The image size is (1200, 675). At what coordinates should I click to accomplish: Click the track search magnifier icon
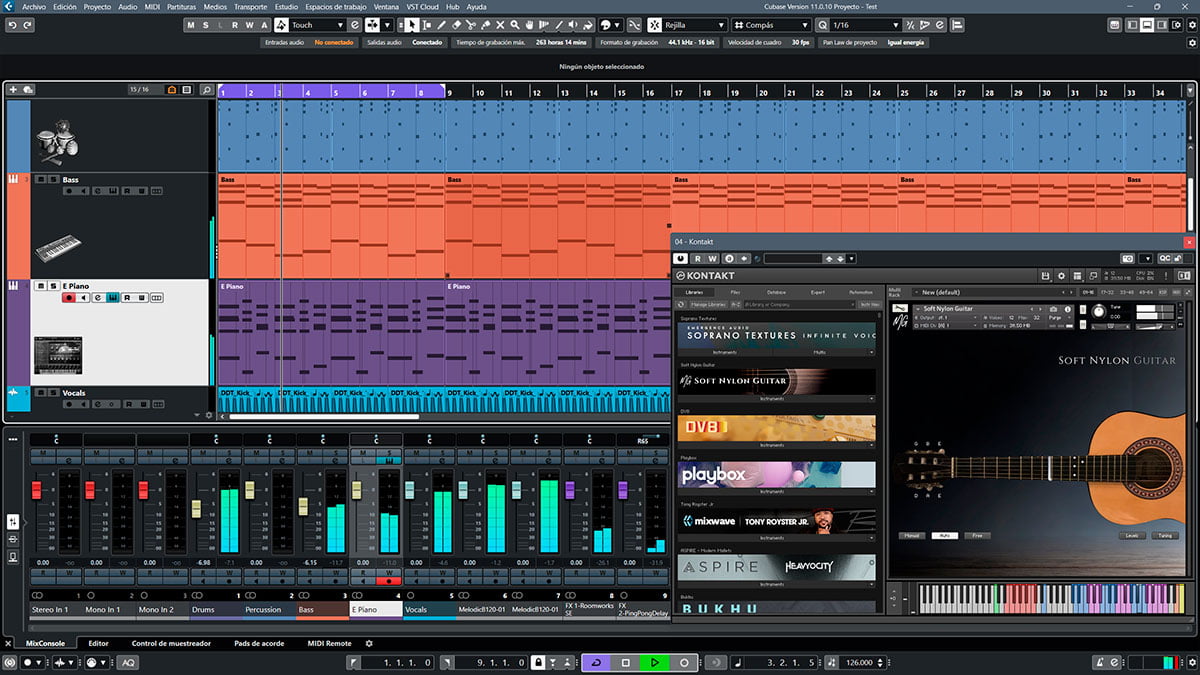point(206,90)
